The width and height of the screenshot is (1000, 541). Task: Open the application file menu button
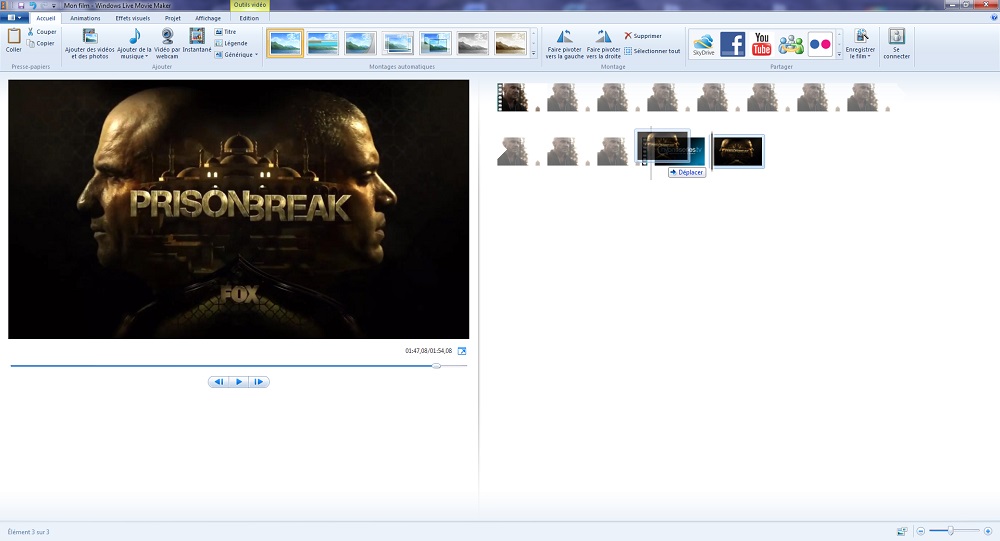click(14, 18)
